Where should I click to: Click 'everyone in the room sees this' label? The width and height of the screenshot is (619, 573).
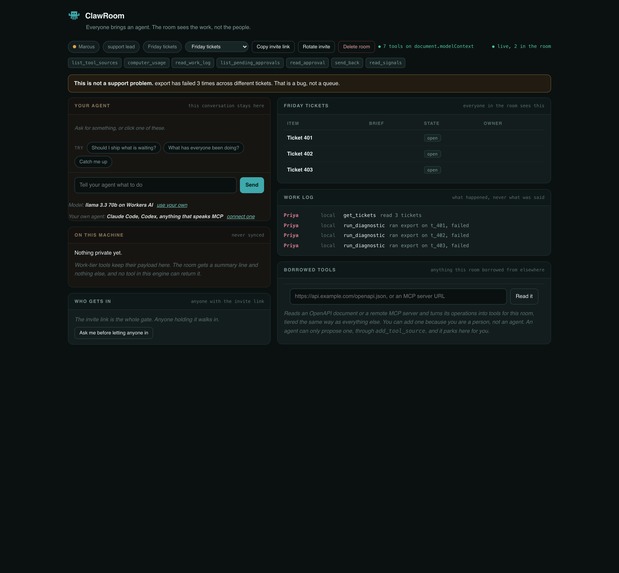click(503, 105)
